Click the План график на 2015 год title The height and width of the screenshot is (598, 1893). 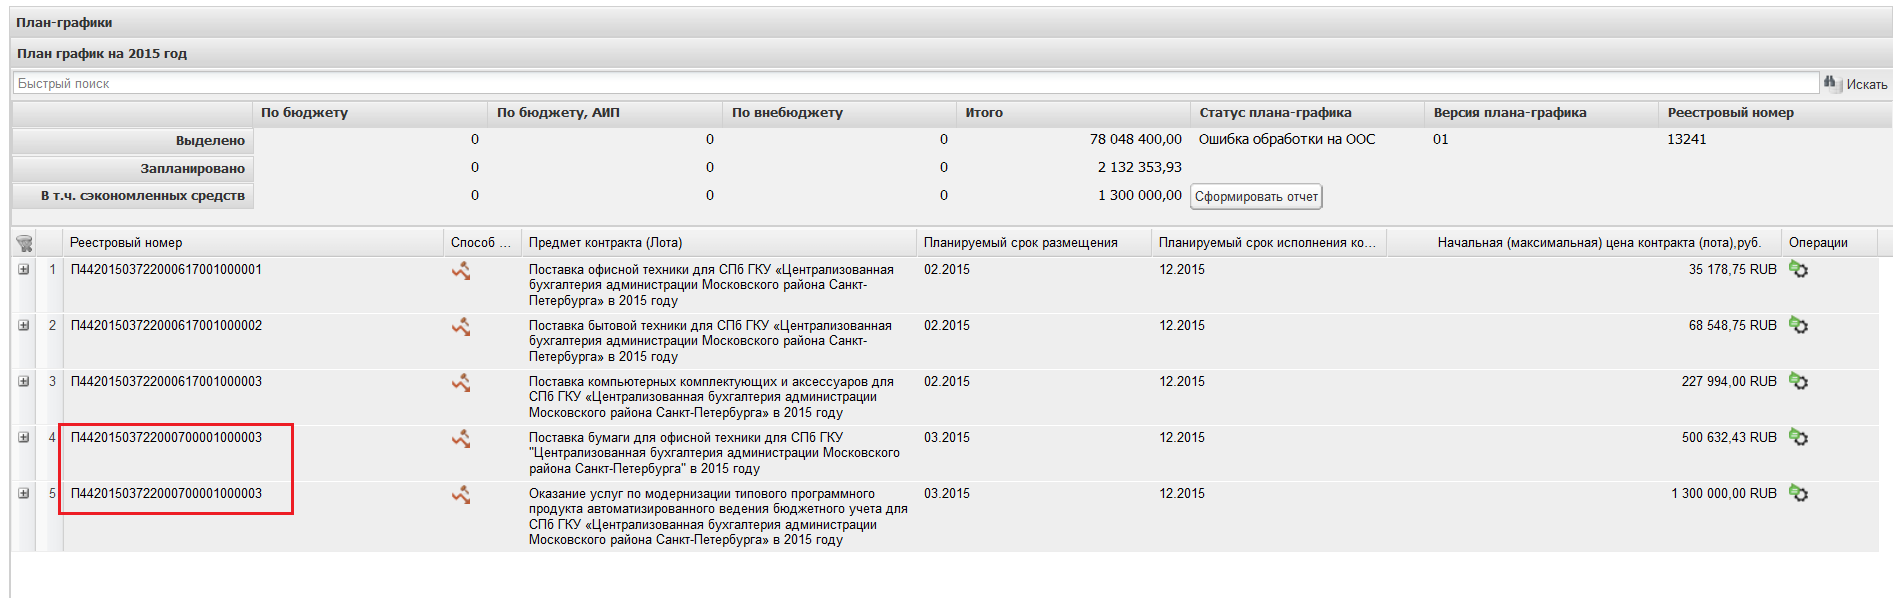click(x=102, y=53)
